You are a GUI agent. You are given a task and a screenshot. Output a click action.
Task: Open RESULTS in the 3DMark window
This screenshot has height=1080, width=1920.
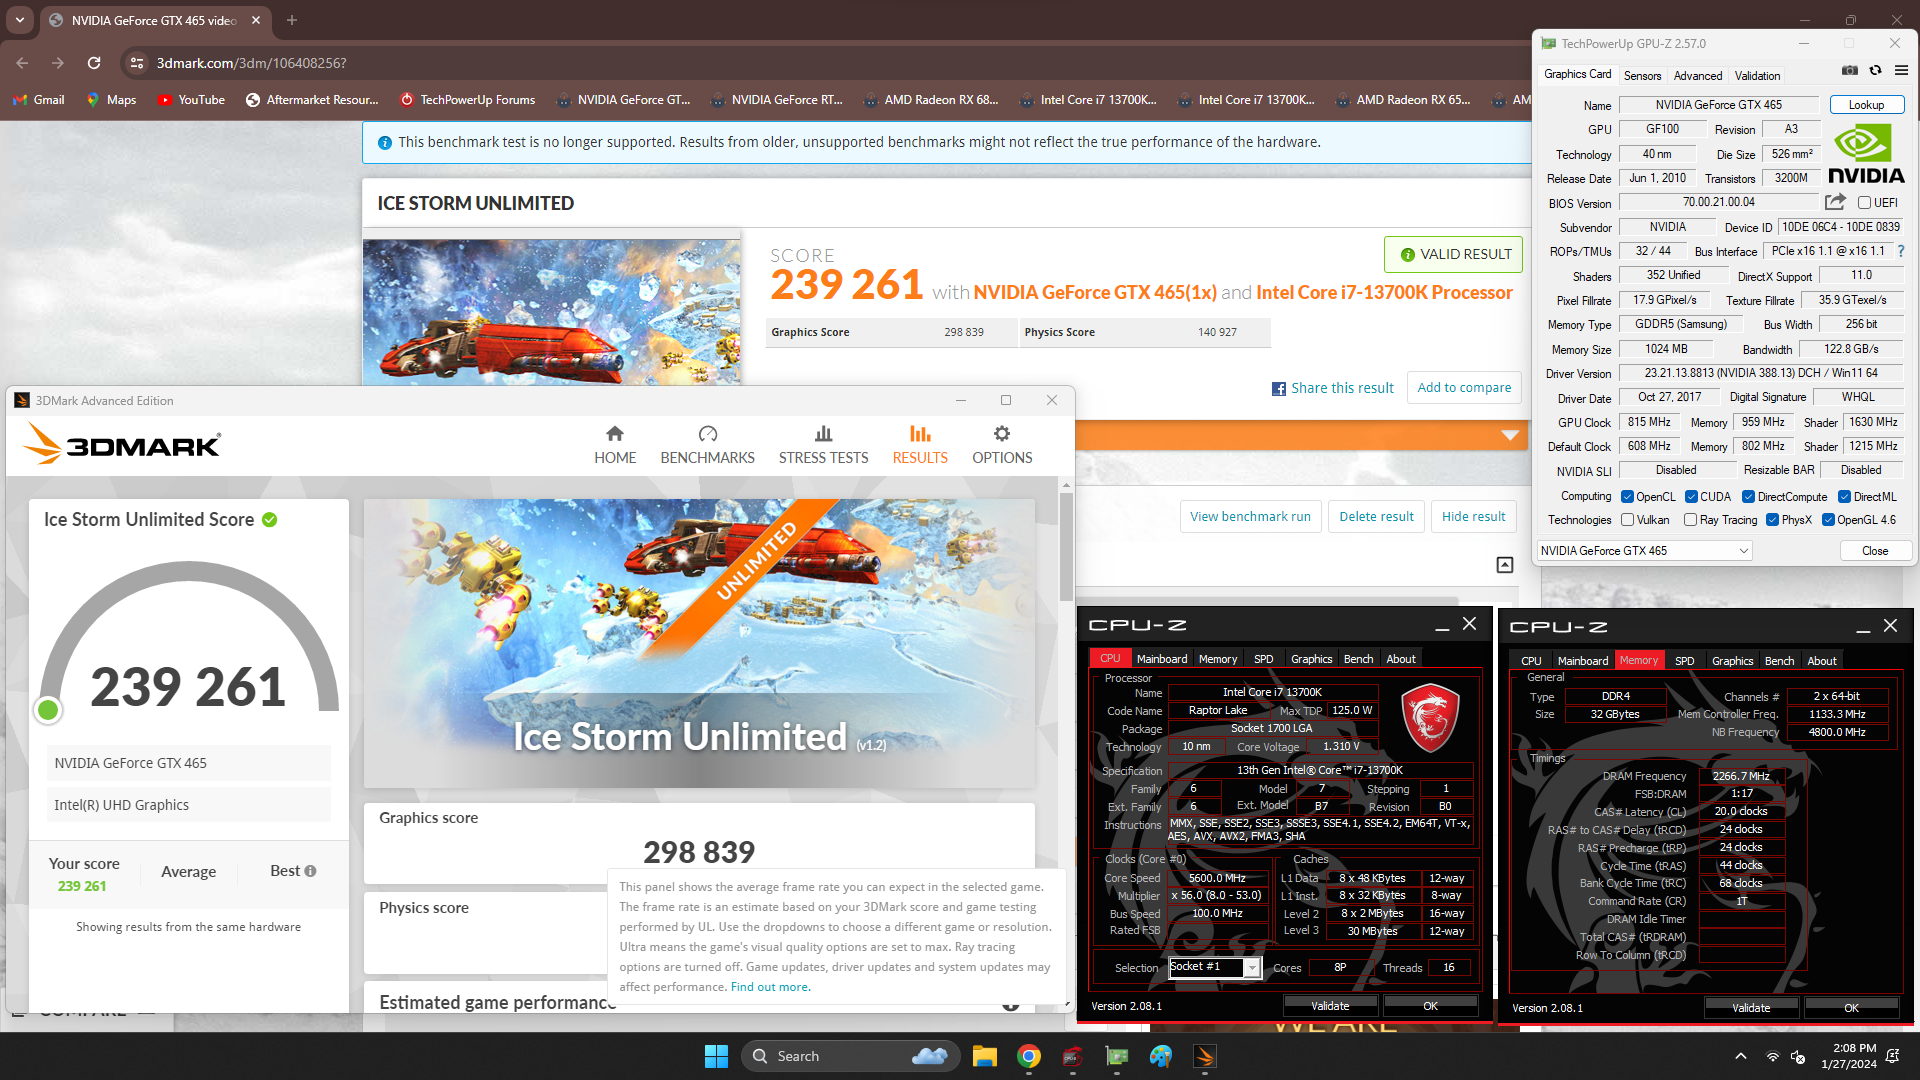[x=920, y=445]
